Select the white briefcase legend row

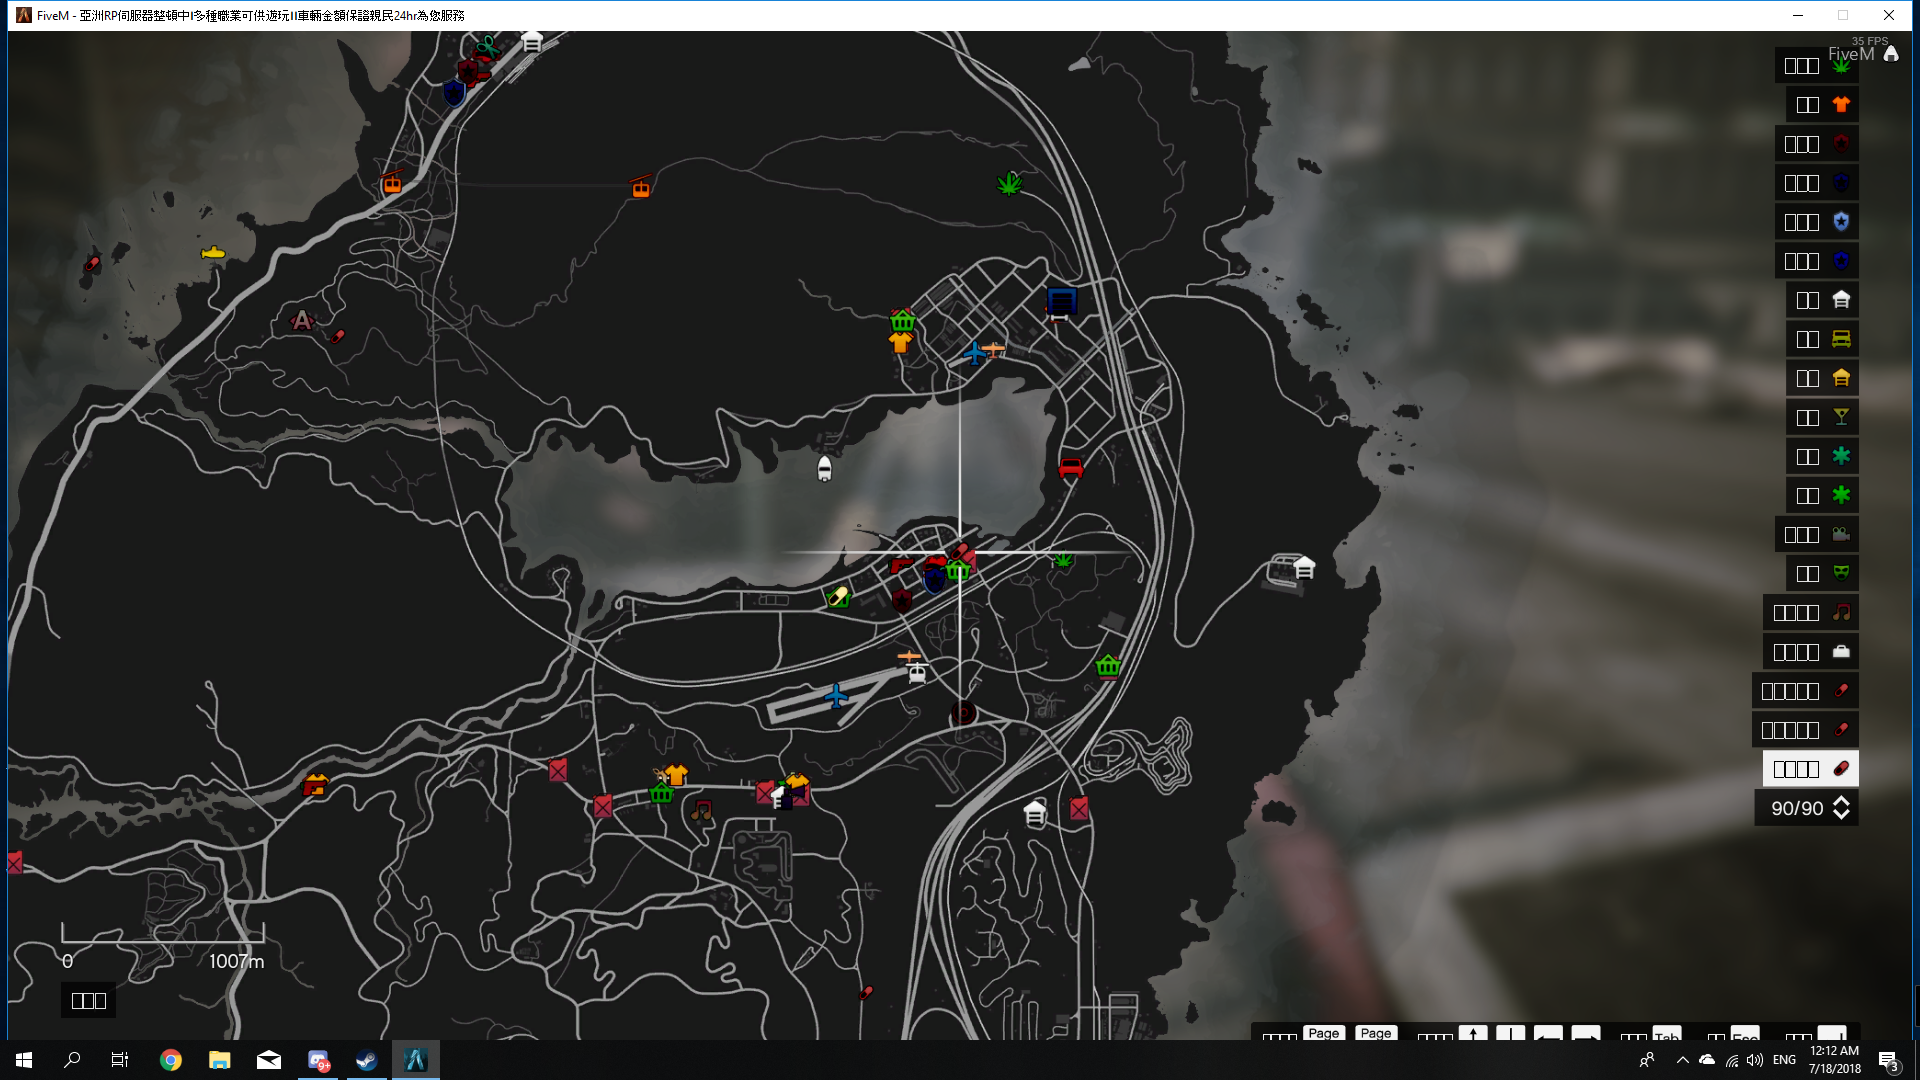click(1811, 651)
